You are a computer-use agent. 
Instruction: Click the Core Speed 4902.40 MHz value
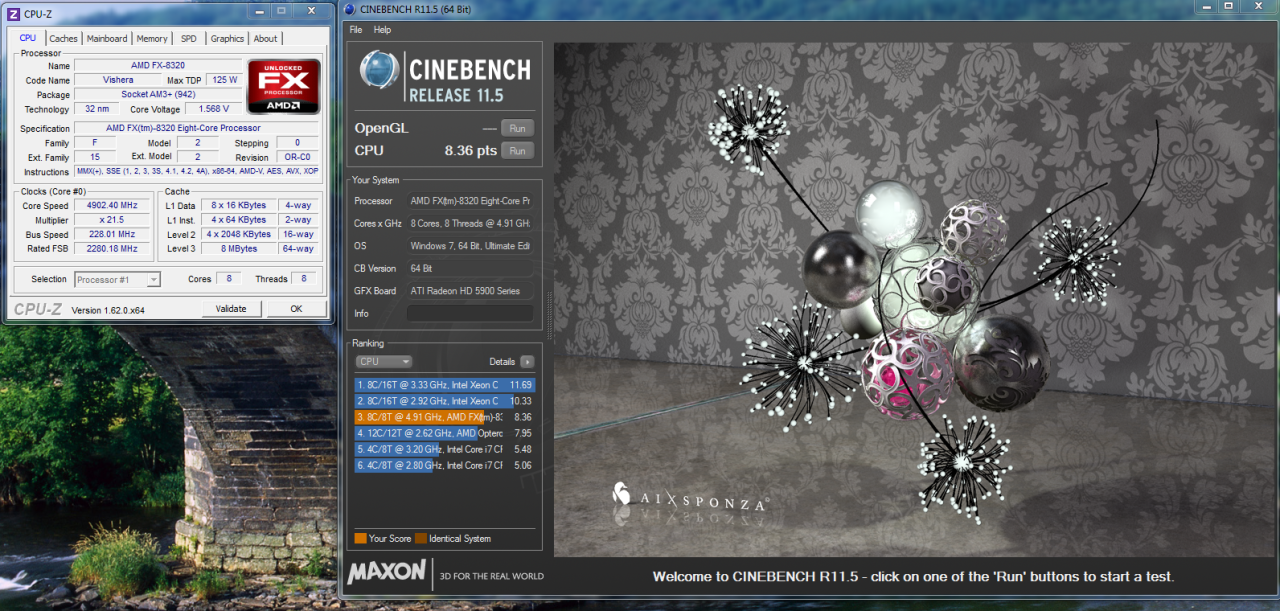[111, 205]
